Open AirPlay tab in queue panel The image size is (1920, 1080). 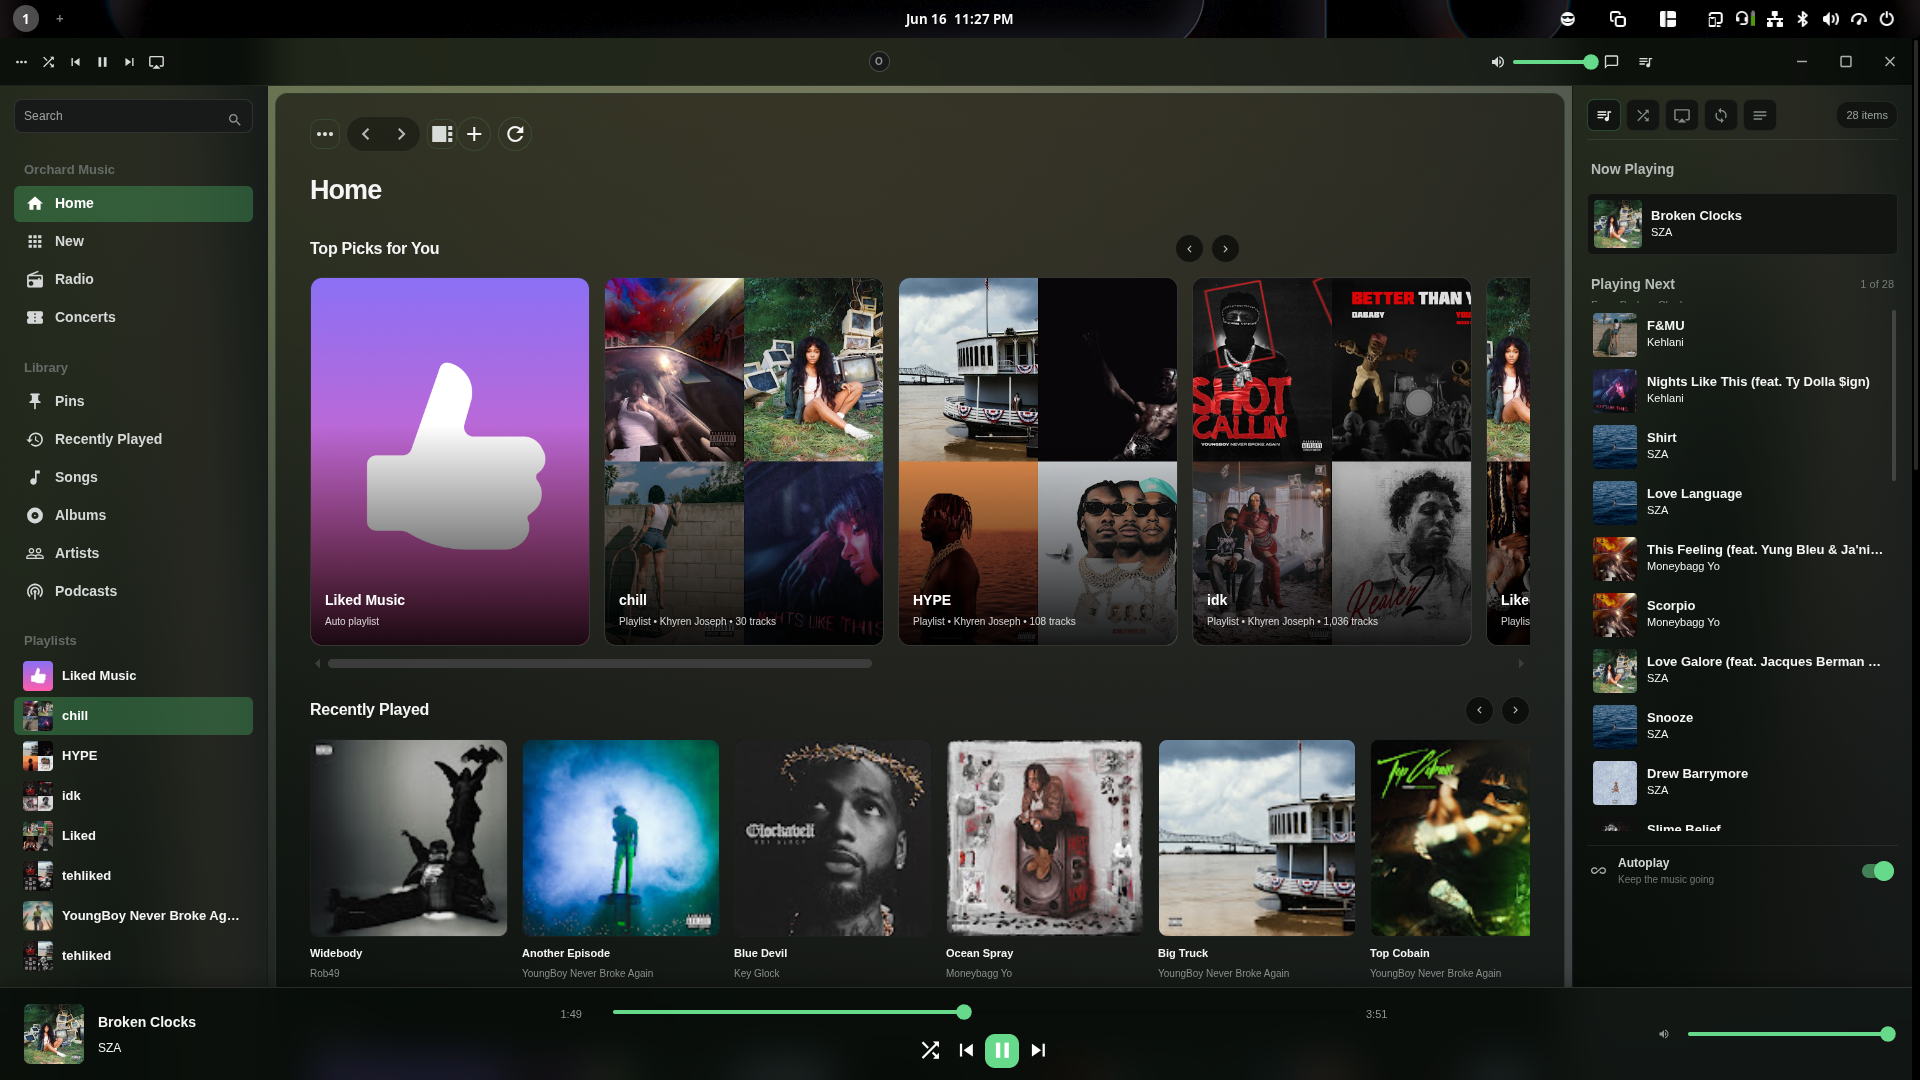[x=1682, y=115]
